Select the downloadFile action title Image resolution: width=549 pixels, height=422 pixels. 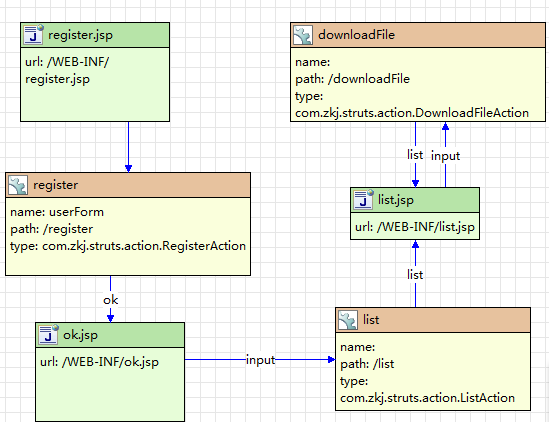[x=356, y=35]
